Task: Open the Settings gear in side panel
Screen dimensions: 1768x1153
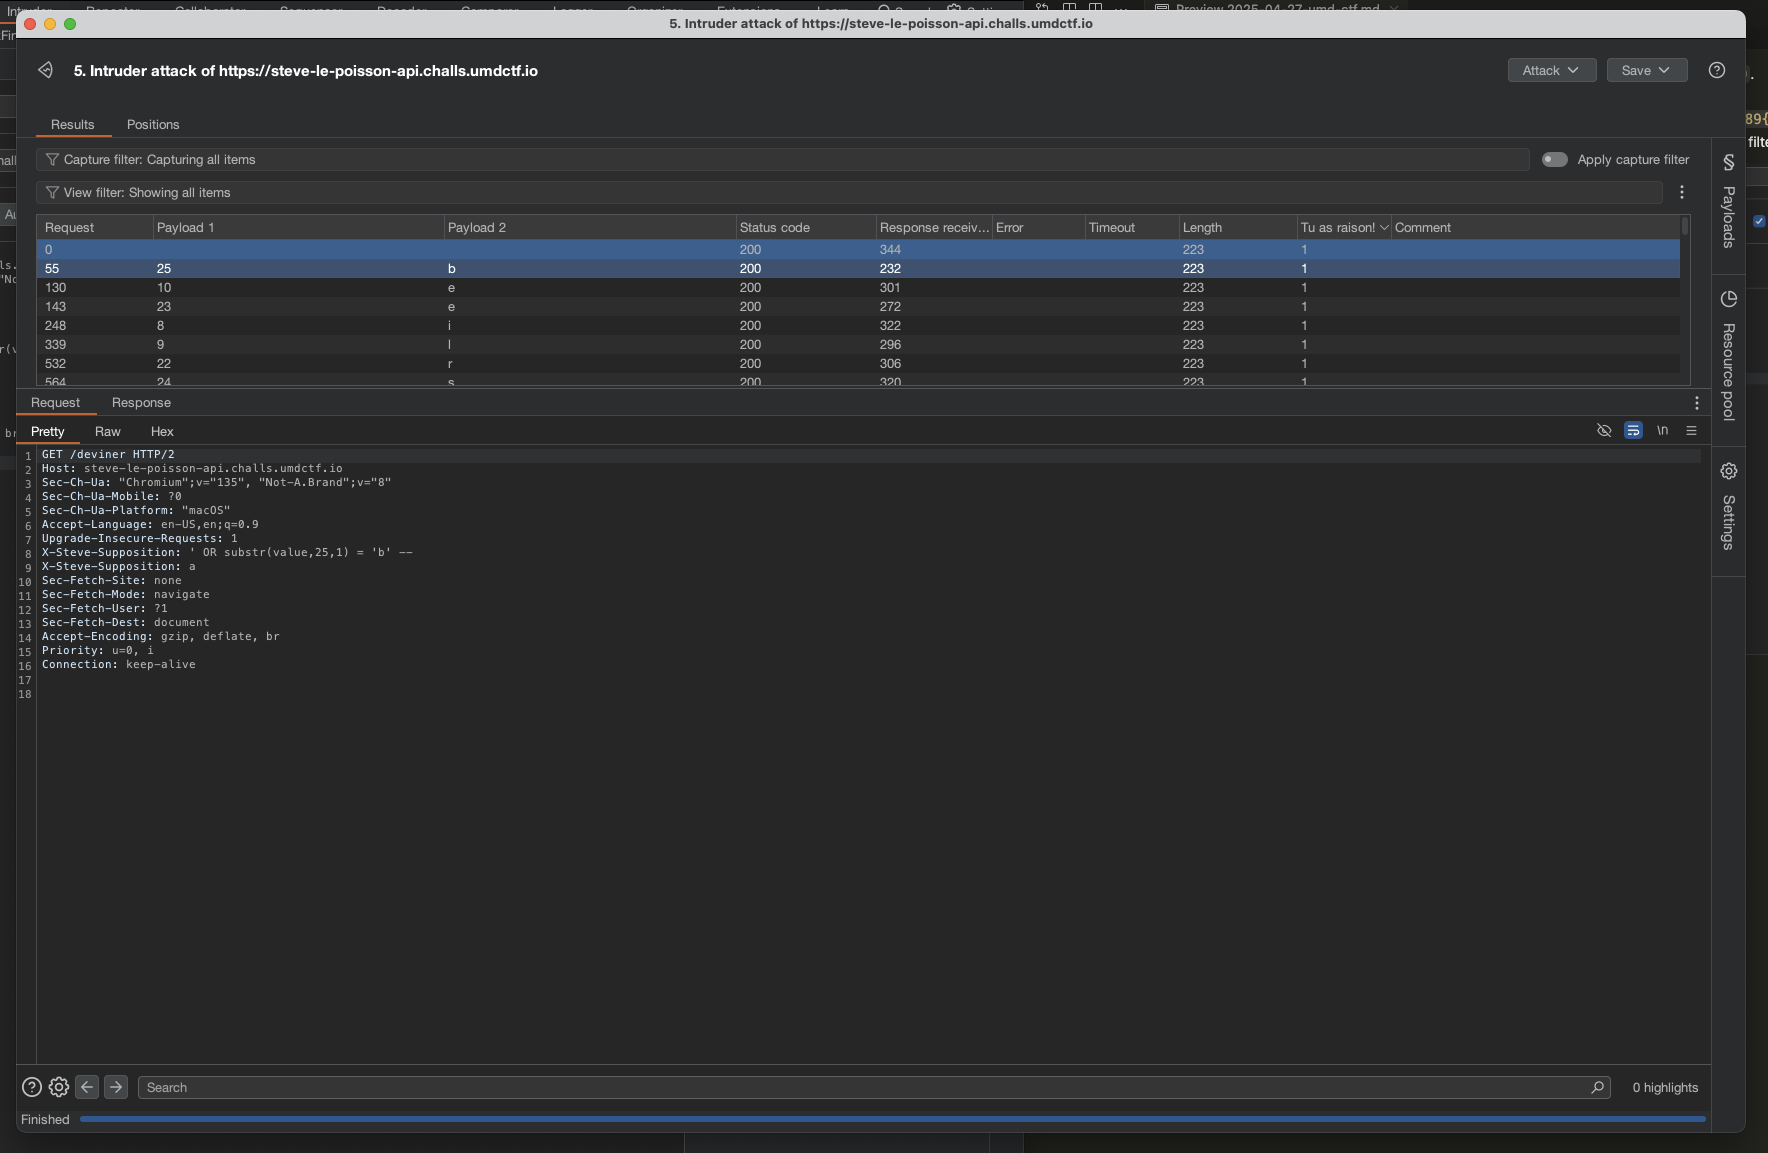Action: [1728, 471]
